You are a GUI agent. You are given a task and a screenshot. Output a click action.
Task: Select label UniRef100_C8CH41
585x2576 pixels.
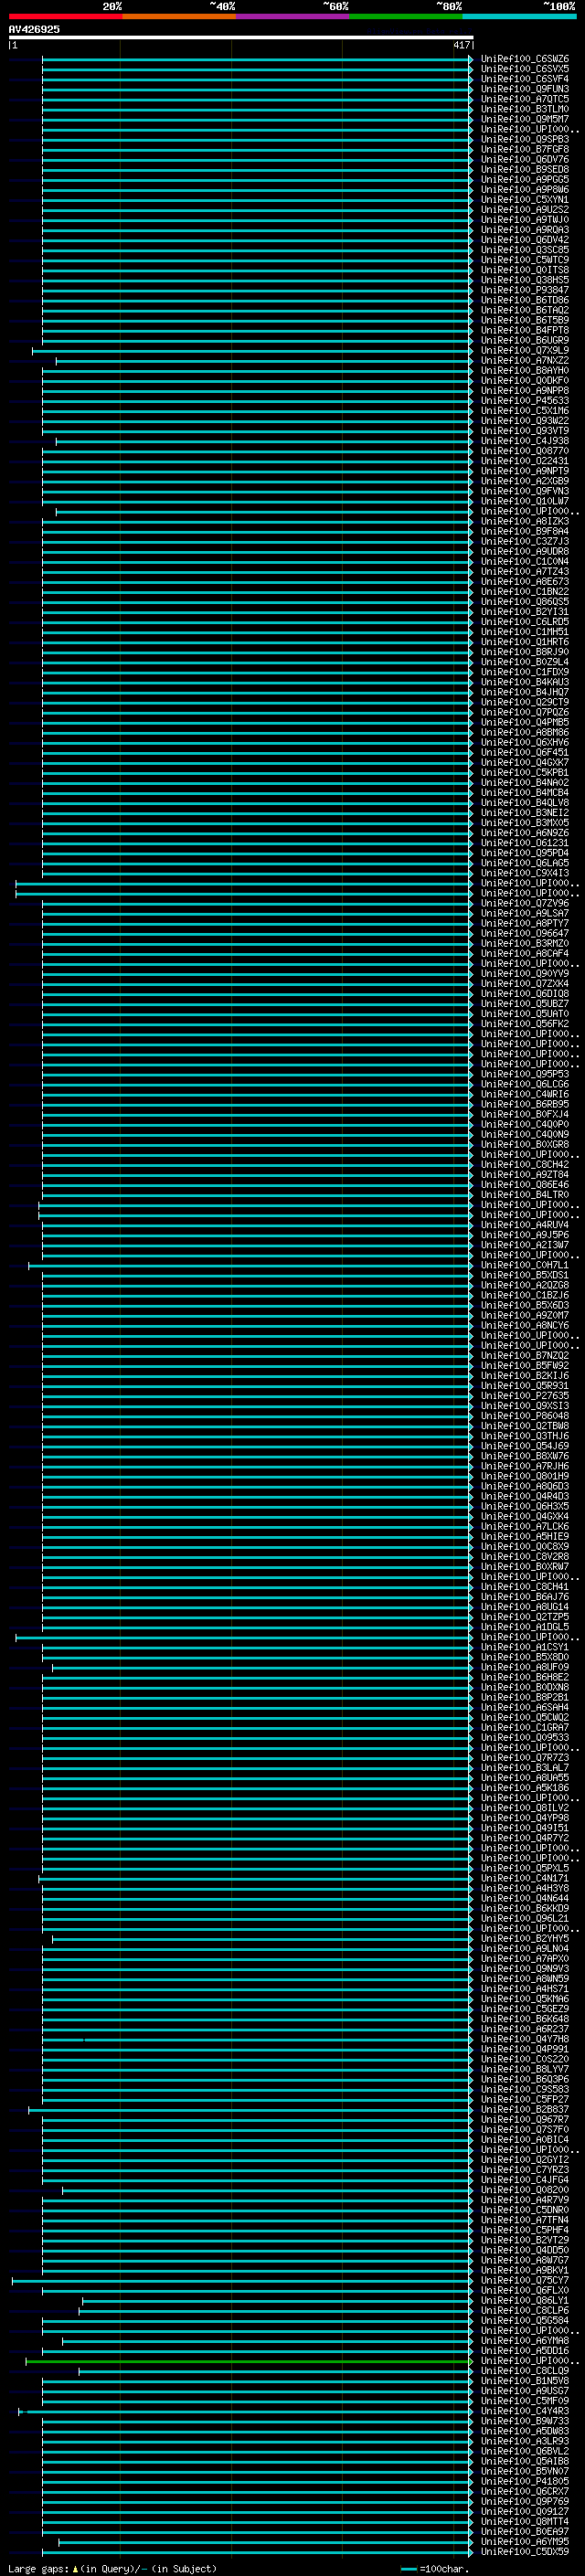pos(525,1587)
